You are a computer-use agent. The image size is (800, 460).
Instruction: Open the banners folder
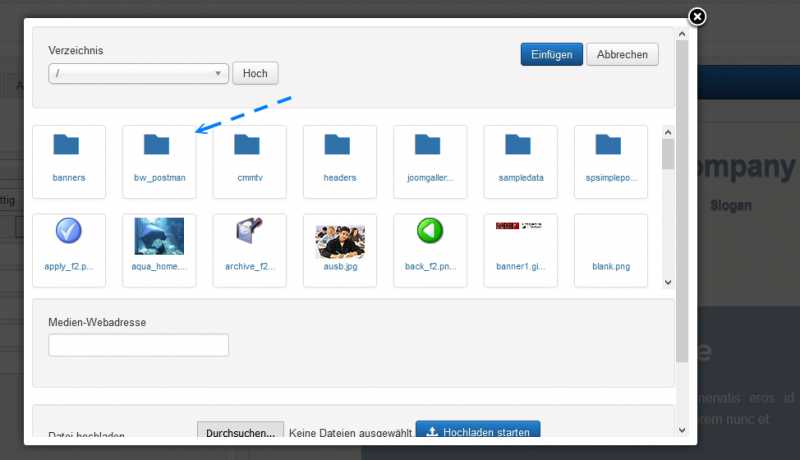point(68,145)
